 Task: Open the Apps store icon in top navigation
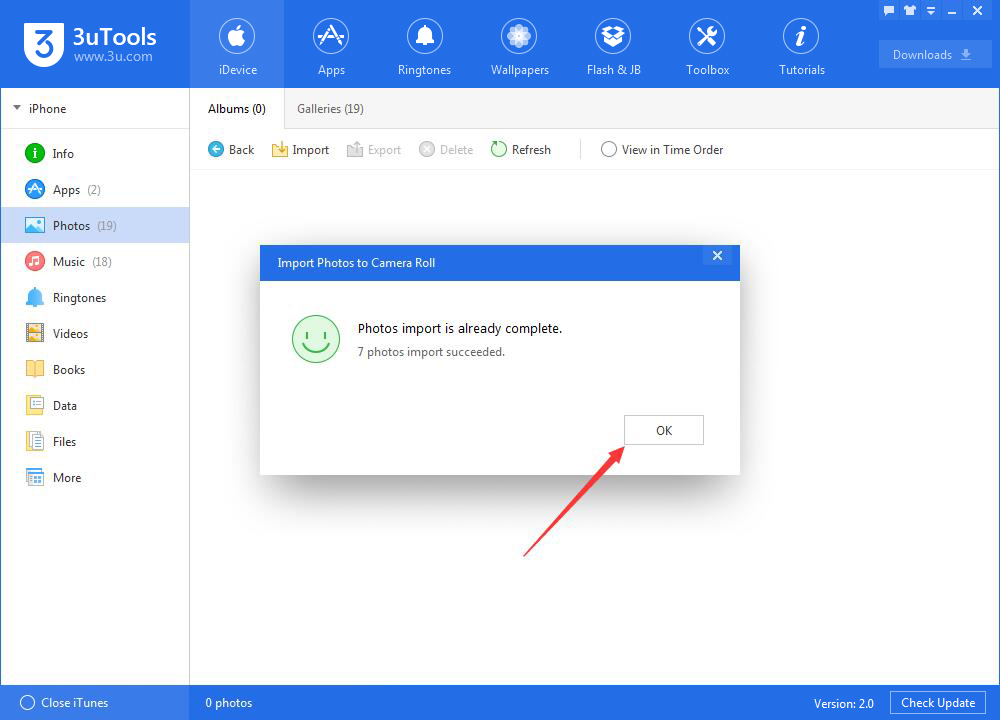click(331, 37)
